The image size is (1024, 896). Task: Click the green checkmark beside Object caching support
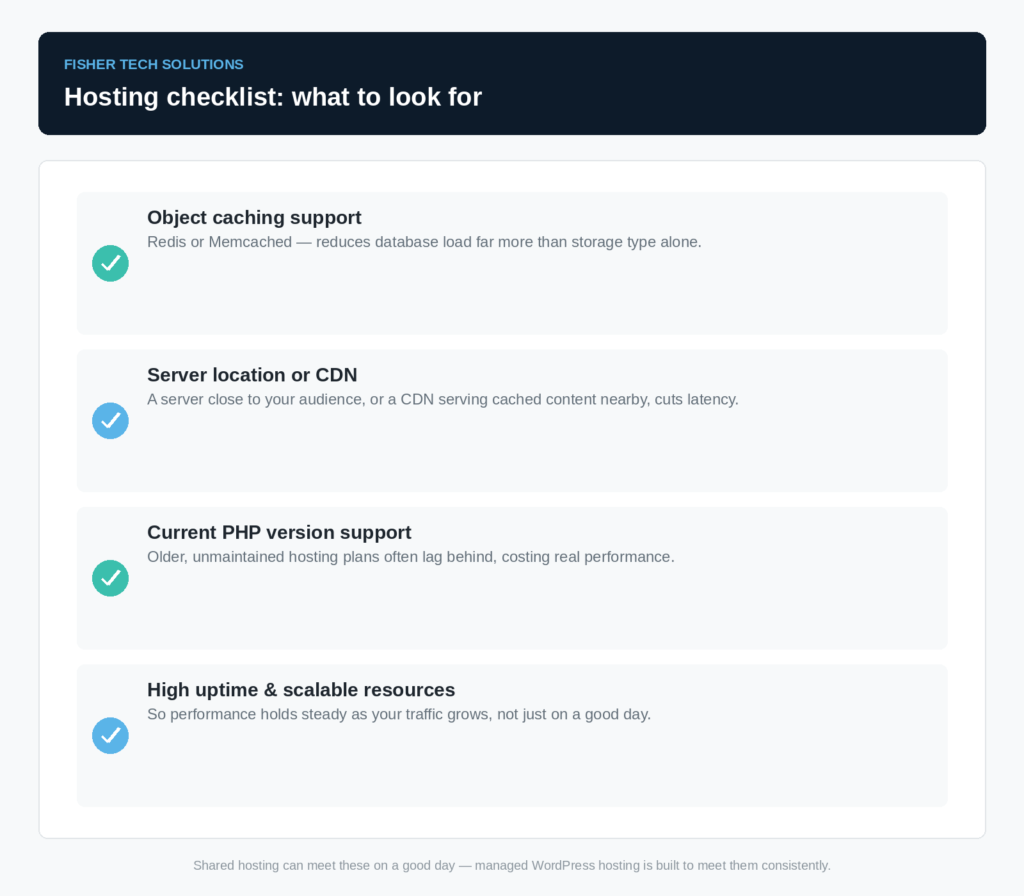[x=110, y=263]
